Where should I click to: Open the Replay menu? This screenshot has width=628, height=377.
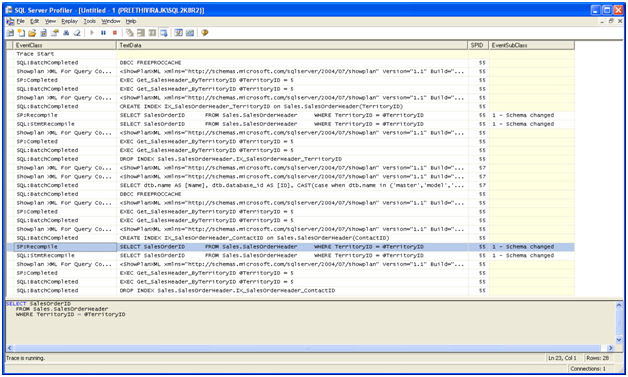70,21
